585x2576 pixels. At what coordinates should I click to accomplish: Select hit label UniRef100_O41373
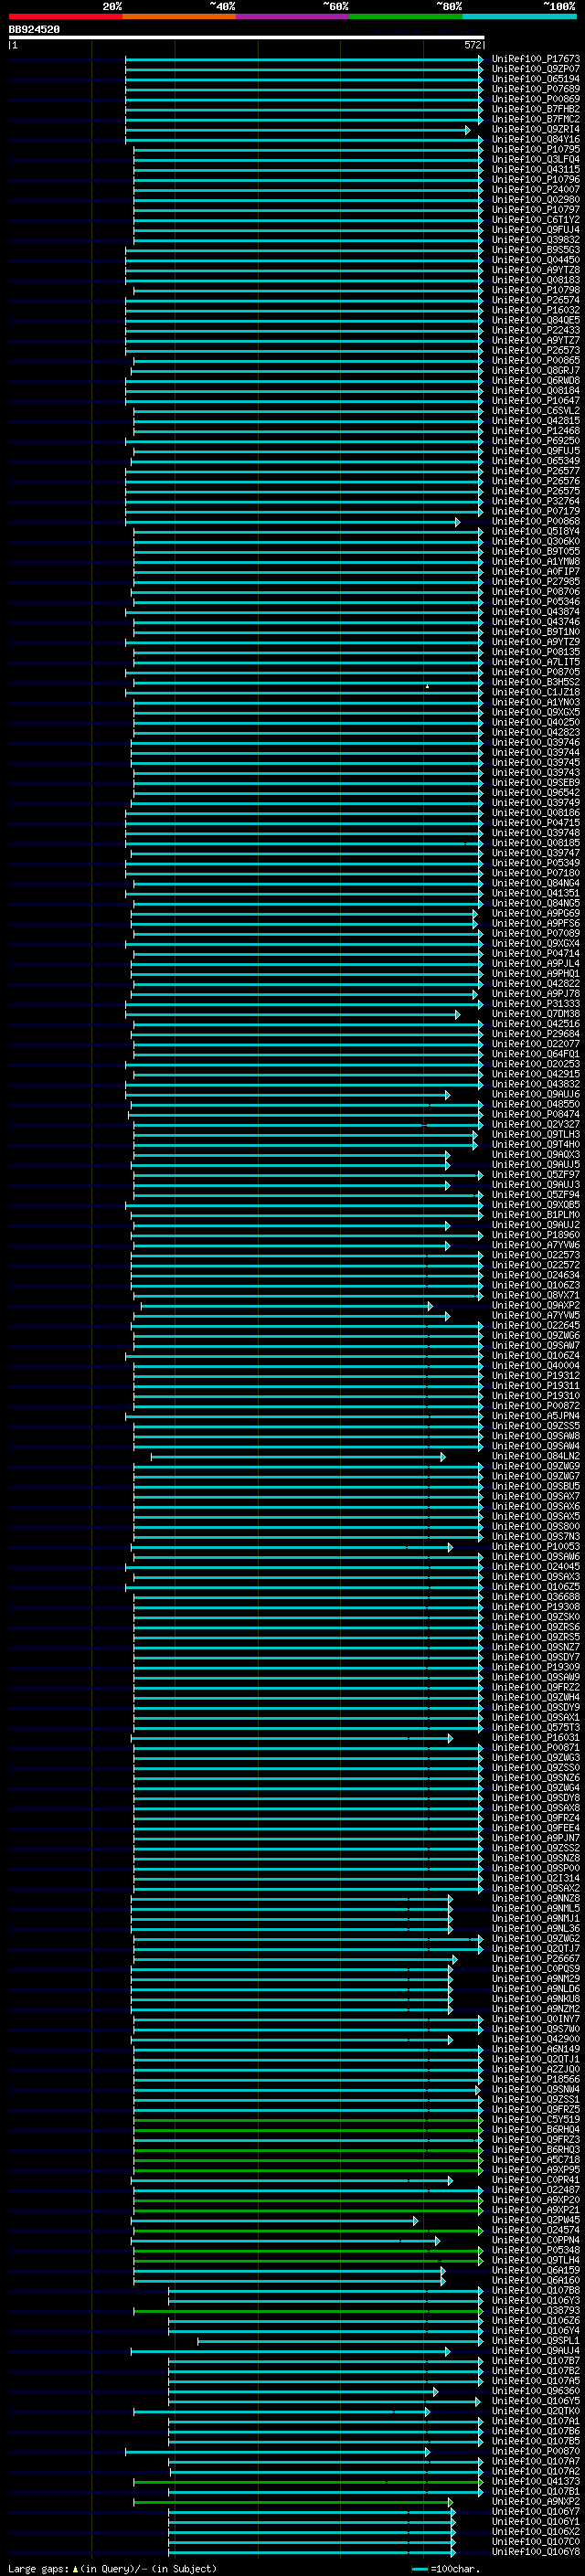[536, 2481]
